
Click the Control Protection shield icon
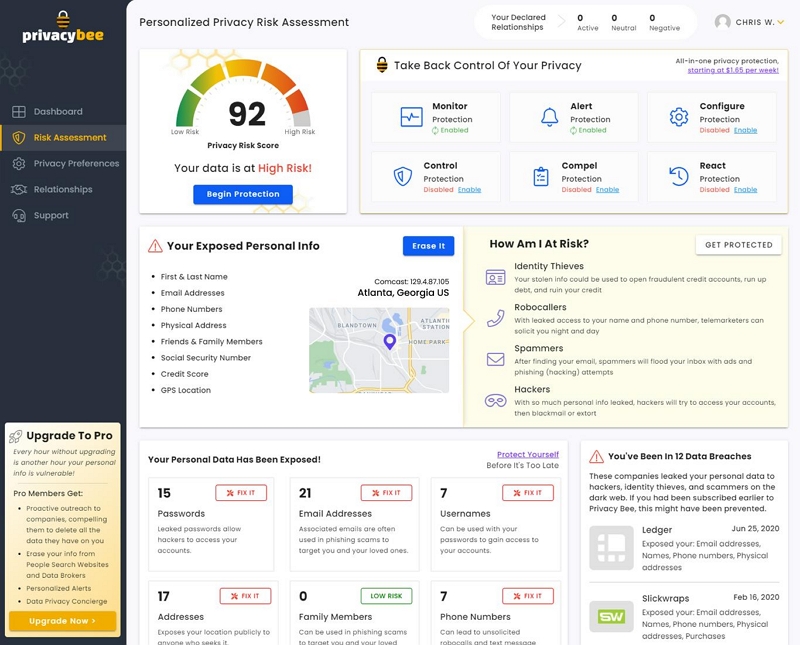[403, 177]
